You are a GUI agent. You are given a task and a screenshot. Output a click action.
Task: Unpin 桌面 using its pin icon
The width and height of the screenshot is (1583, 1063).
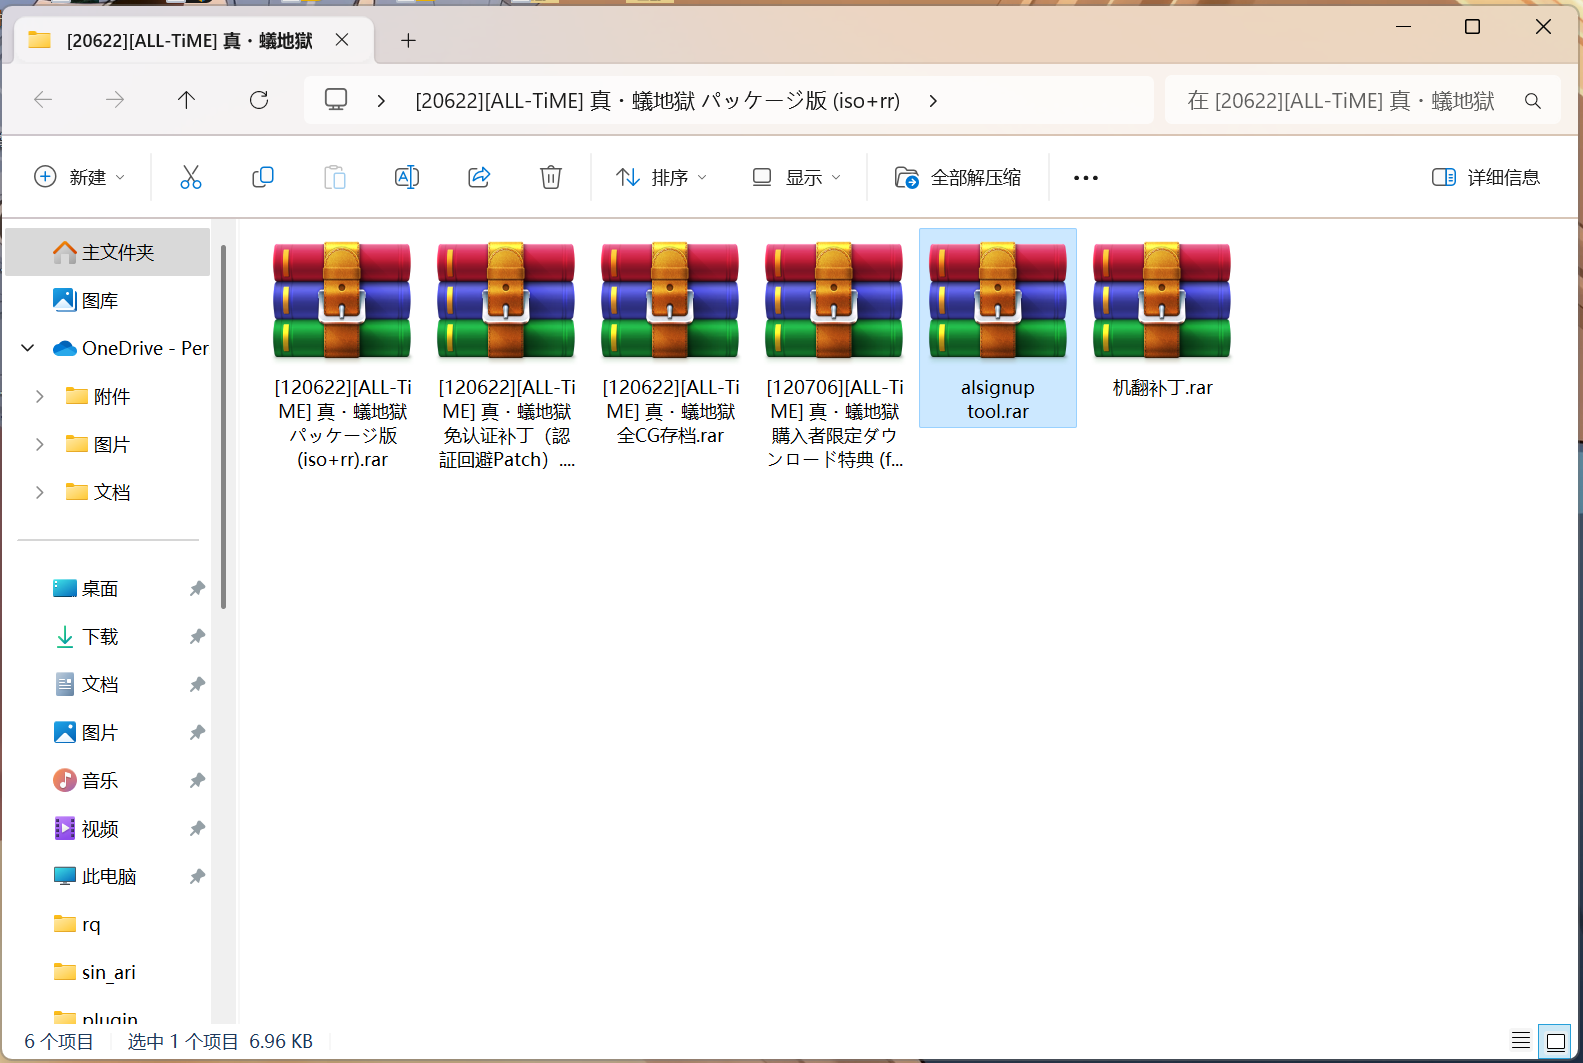(x=197, y=589)
